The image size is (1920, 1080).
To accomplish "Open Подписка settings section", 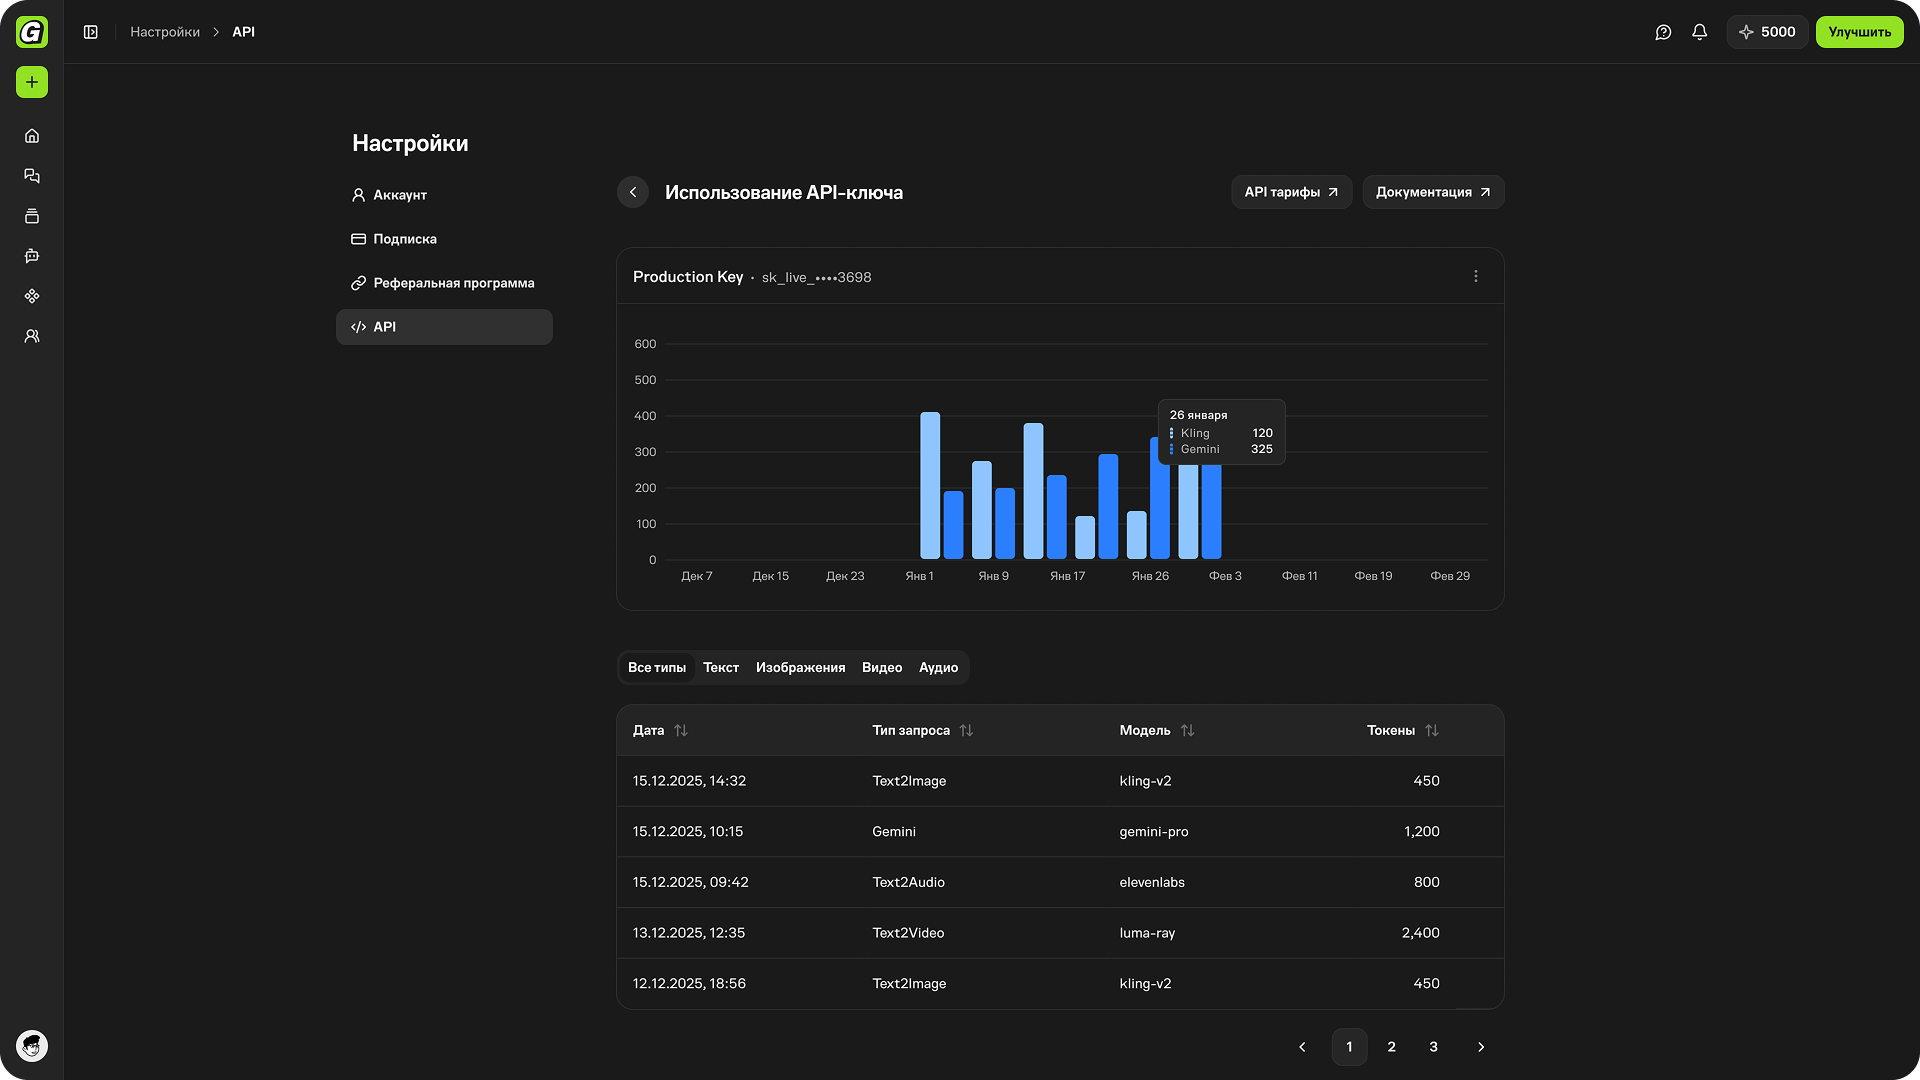I will [404, 239].
